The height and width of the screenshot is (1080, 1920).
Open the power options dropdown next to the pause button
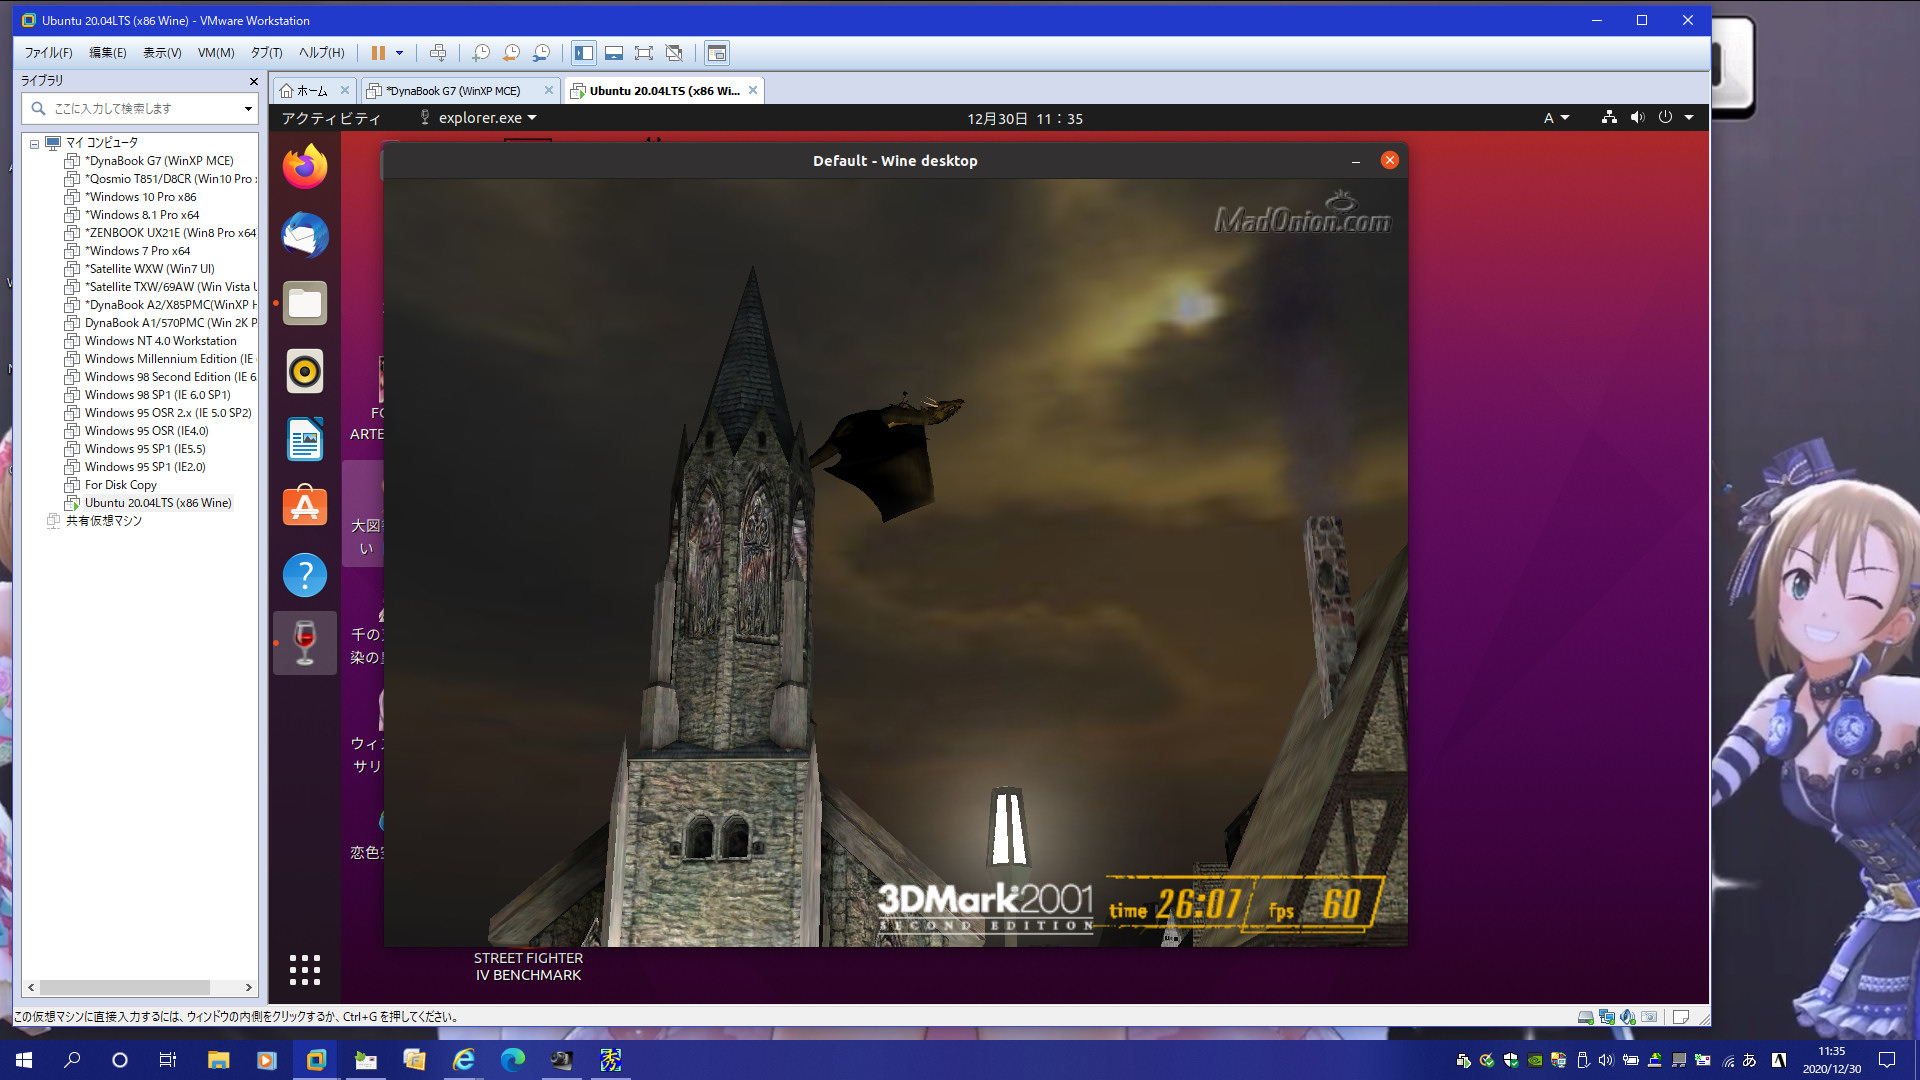[x=399, y=53]
